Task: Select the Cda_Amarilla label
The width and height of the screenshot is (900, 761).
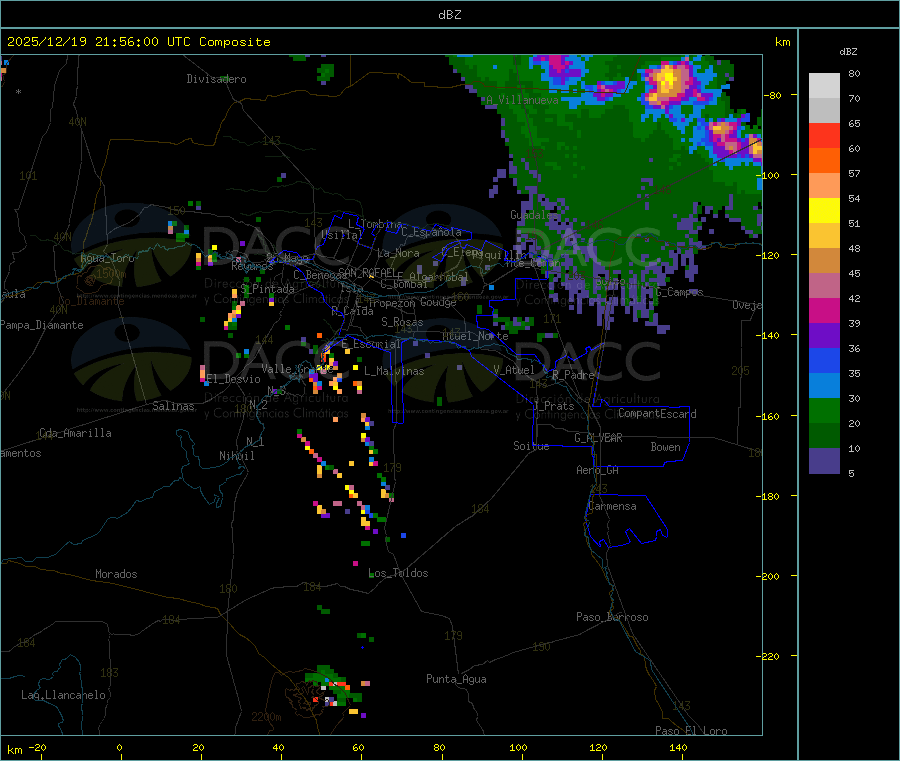Action: coord(75,433)
